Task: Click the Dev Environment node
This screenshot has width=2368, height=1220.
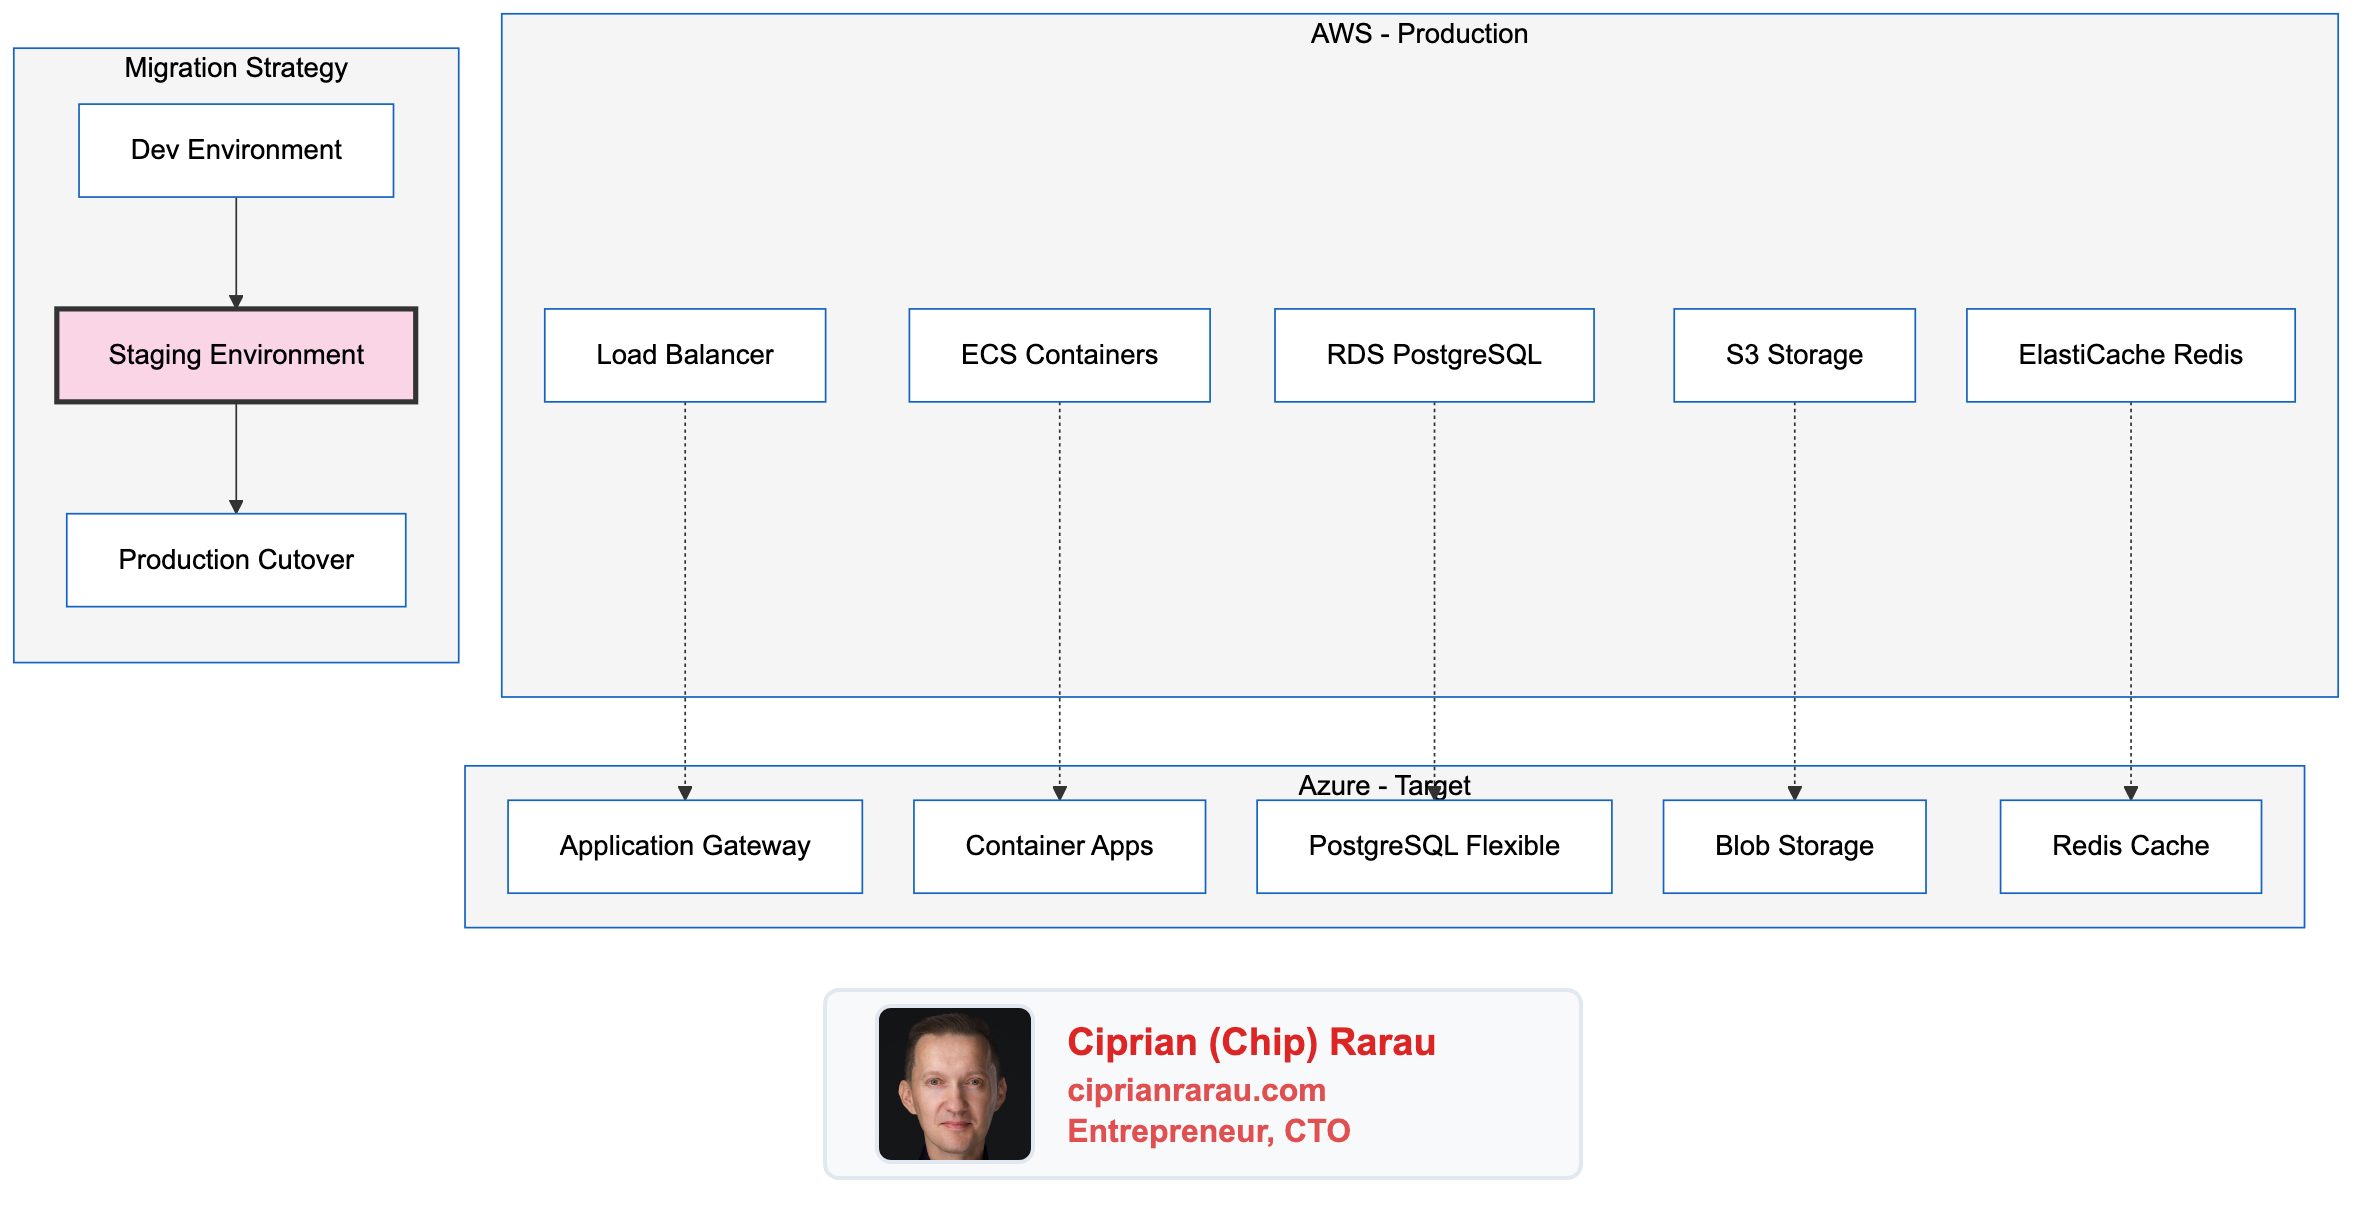Action: pos(236,150)
